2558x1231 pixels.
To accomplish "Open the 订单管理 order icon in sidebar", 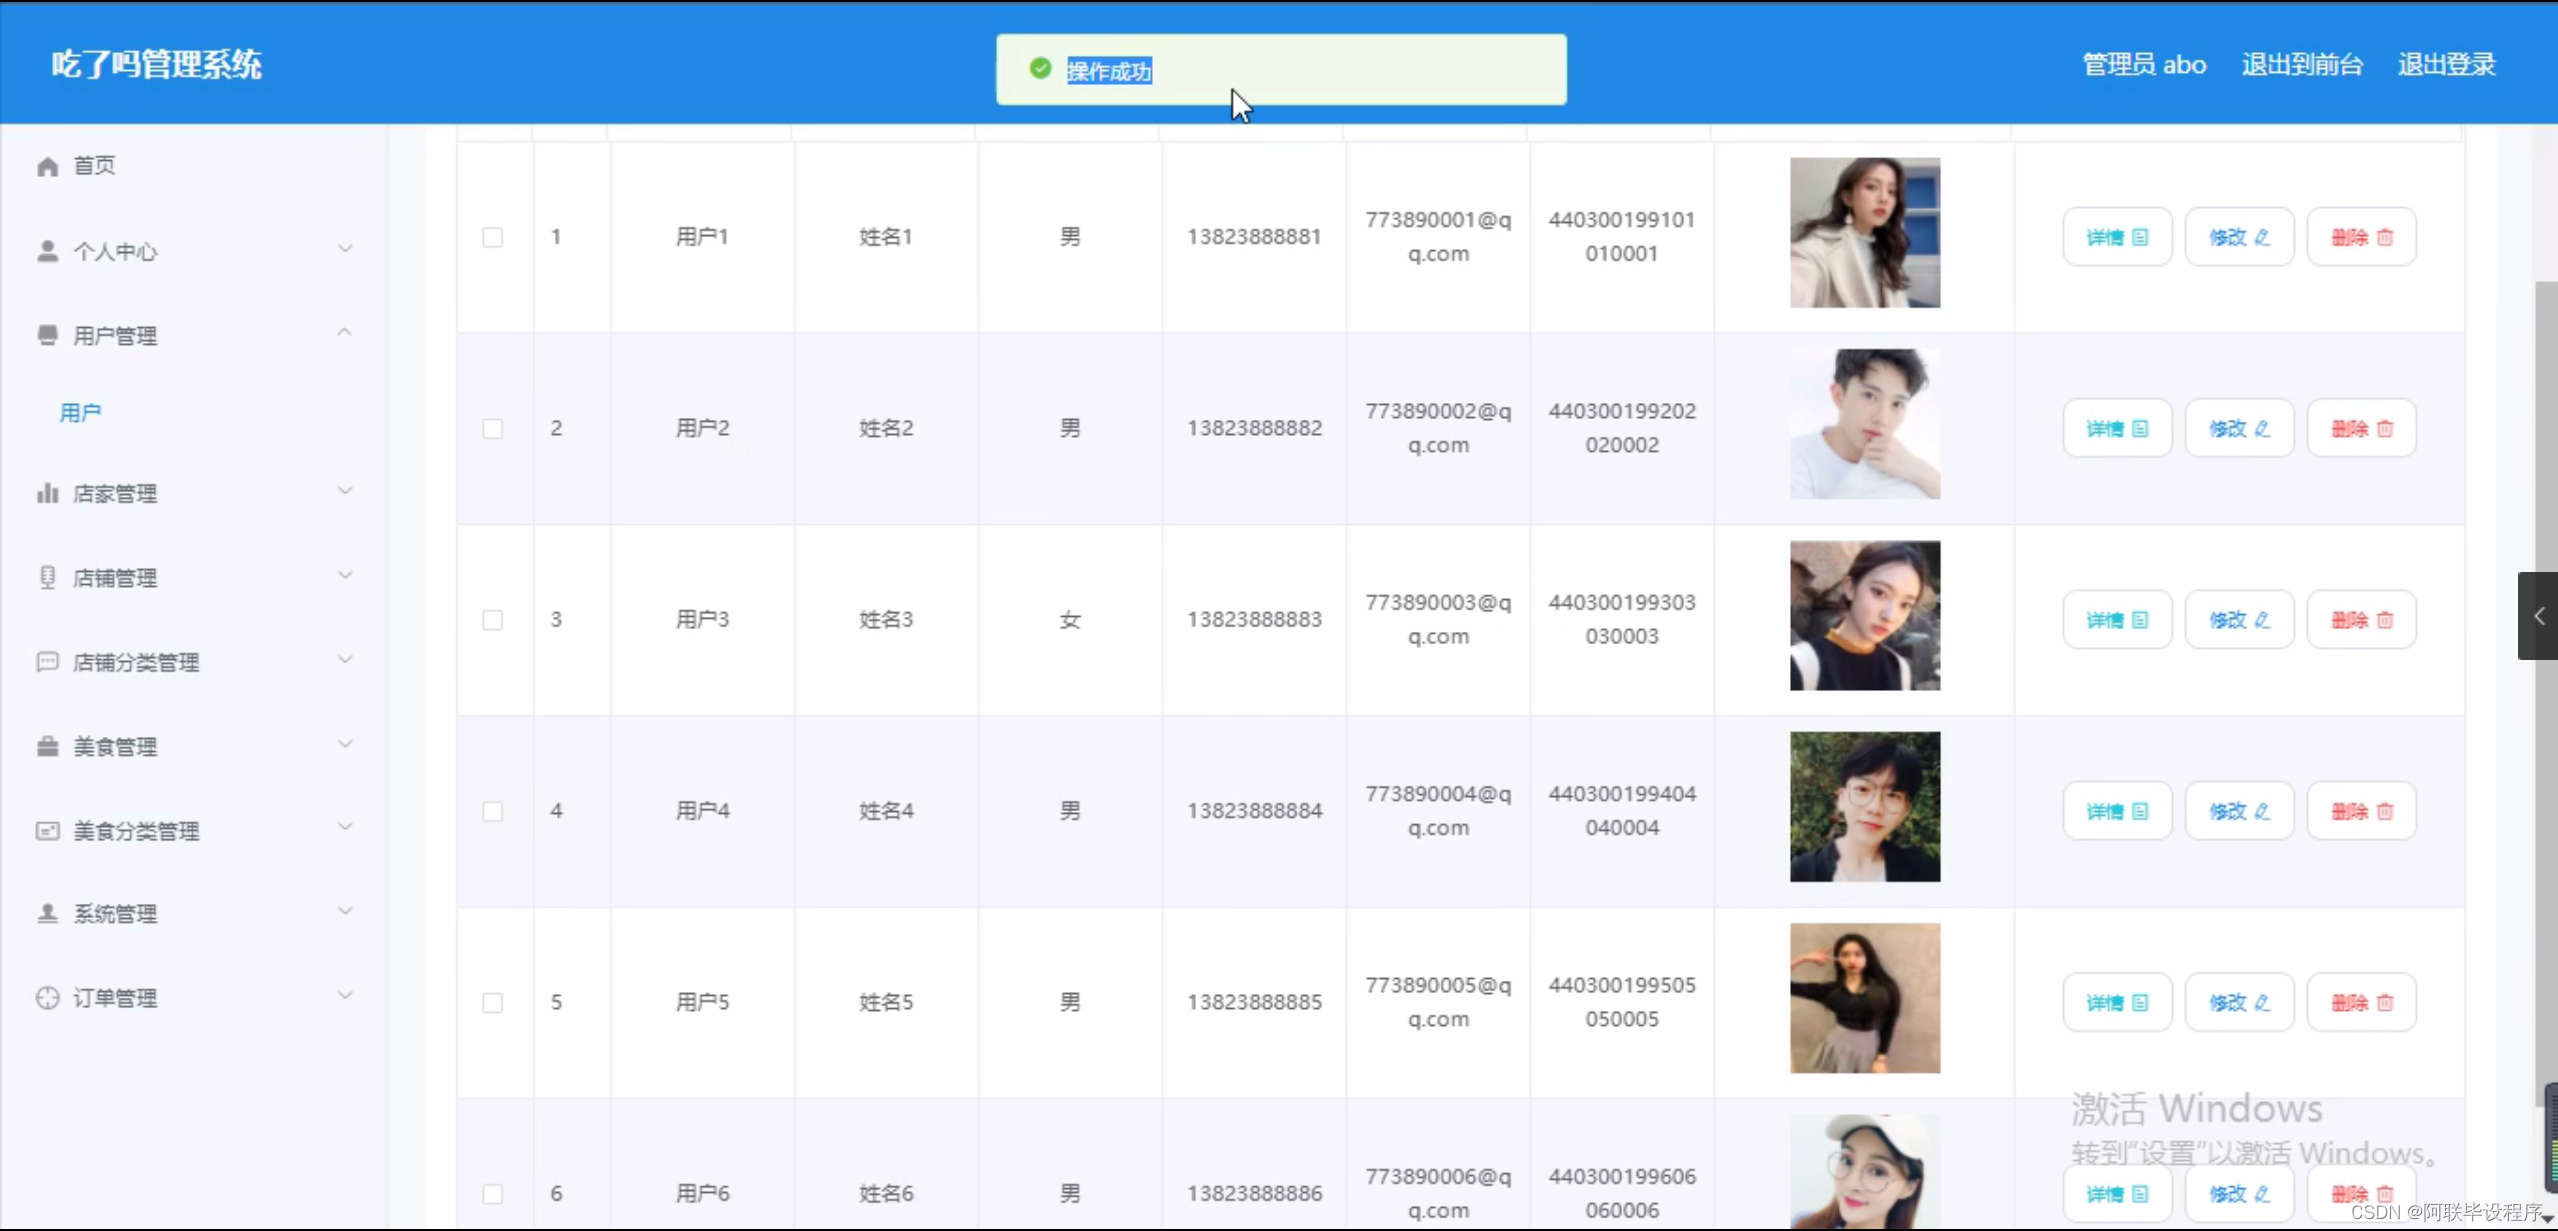I will click(x=47, y=997).
